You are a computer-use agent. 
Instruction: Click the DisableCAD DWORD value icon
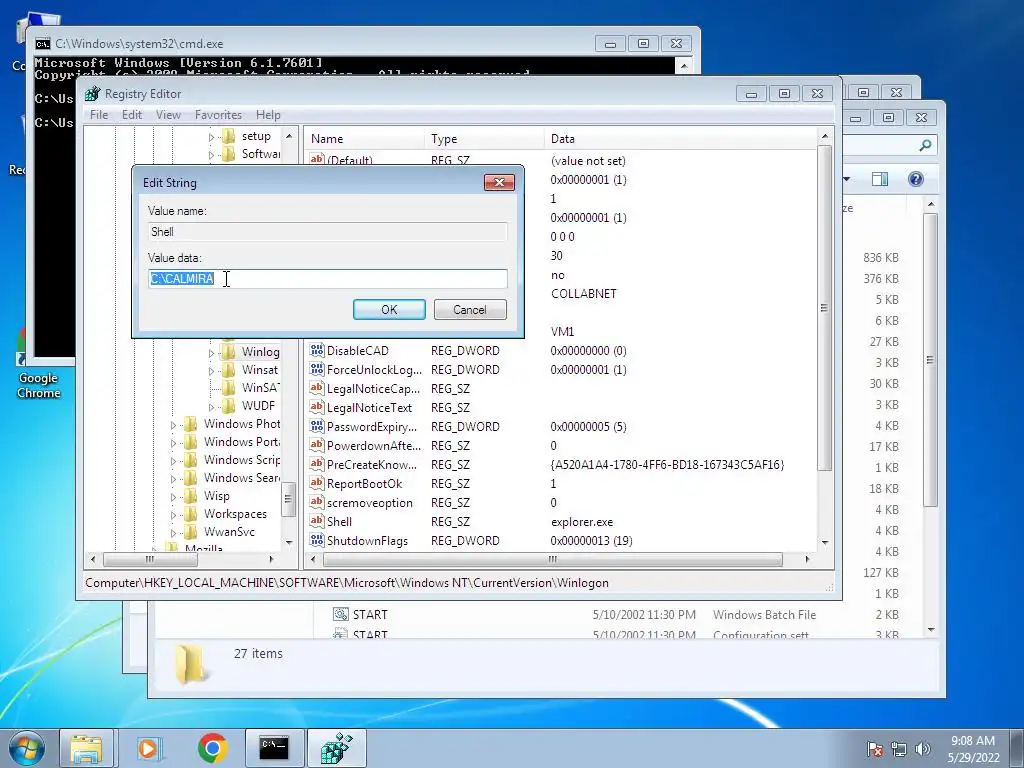click(317, 350)
